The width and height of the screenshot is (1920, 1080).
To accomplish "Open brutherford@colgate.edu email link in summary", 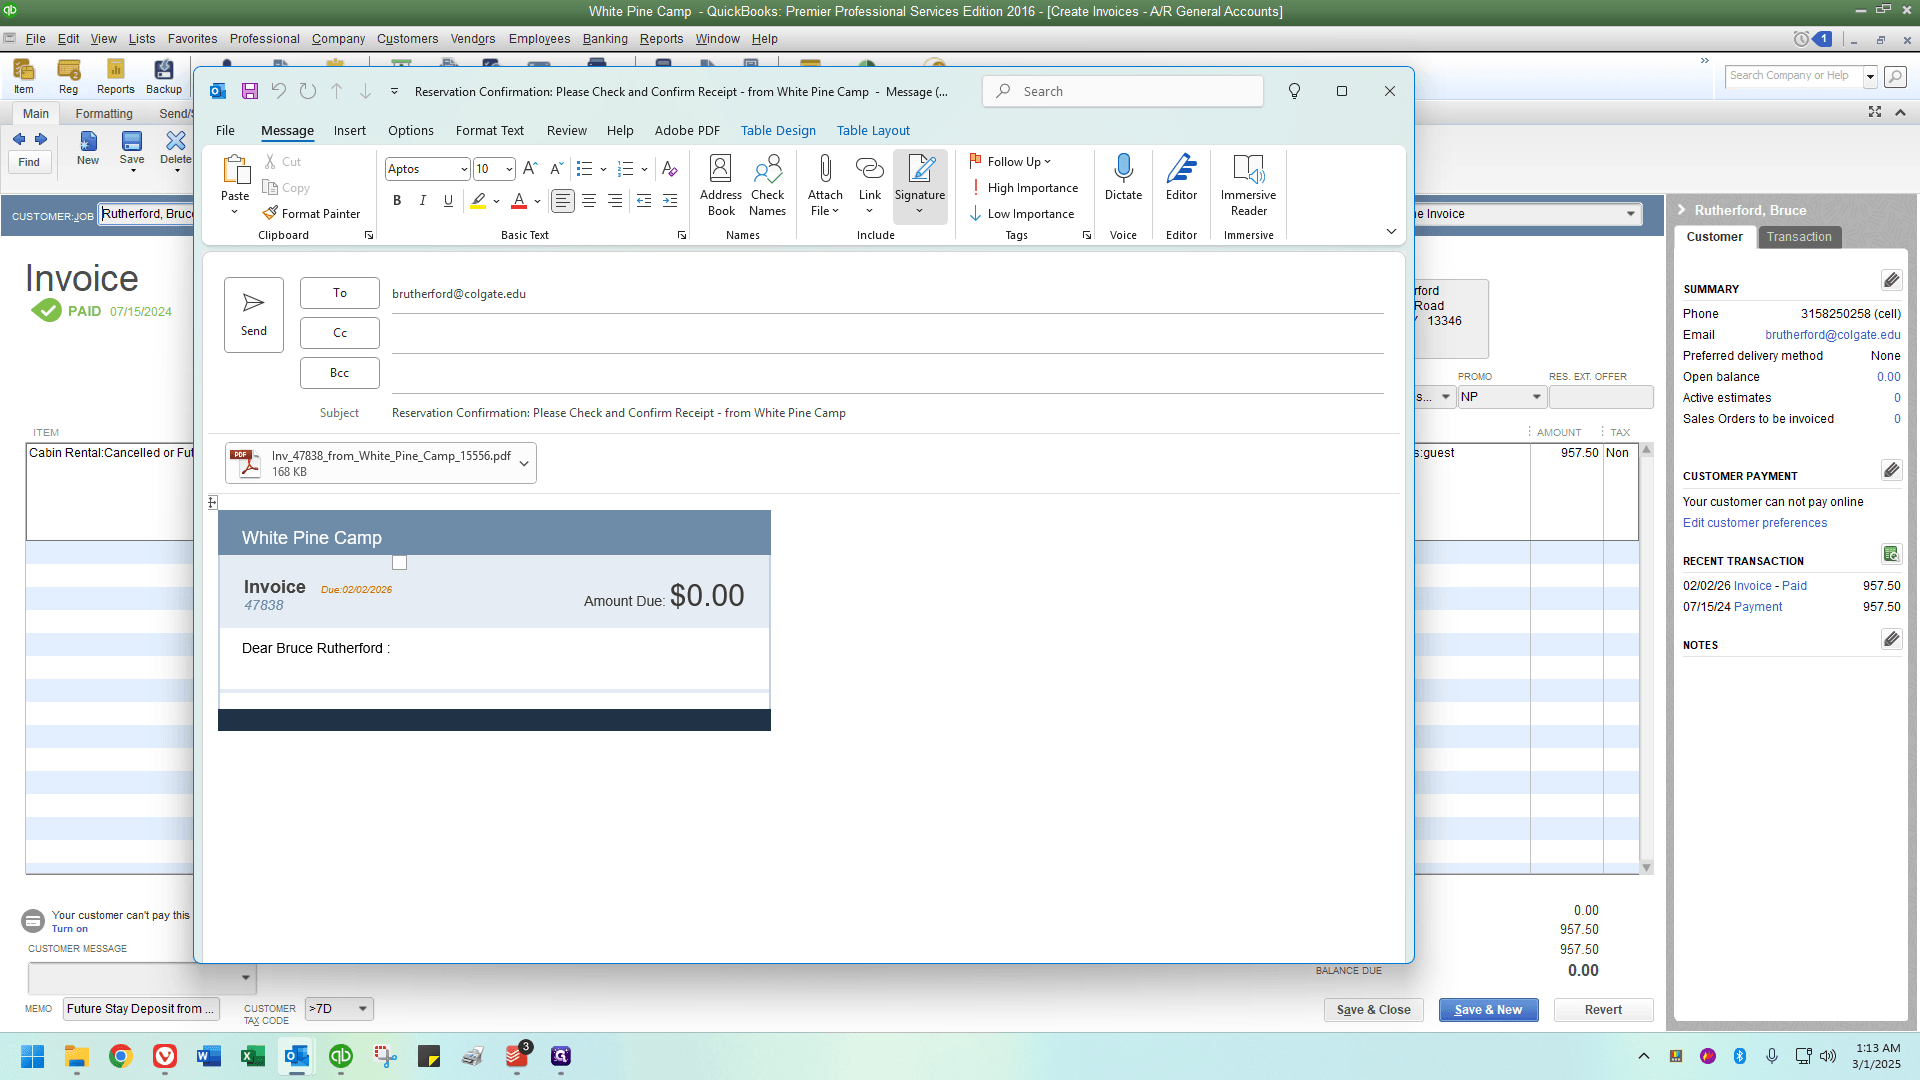I will coord(1833,335).
